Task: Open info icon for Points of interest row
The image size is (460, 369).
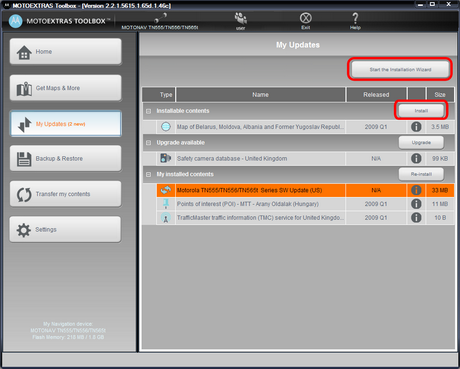Action: (x=416, y=204)
